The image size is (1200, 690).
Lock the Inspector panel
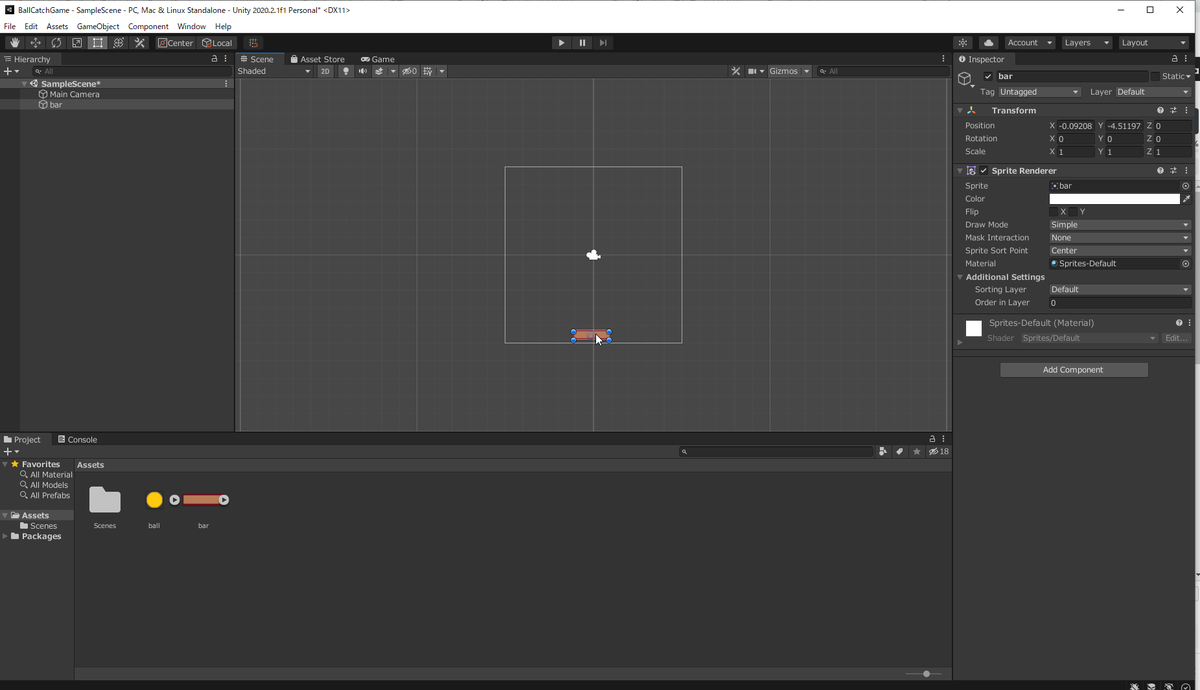tap(1175, 59)
